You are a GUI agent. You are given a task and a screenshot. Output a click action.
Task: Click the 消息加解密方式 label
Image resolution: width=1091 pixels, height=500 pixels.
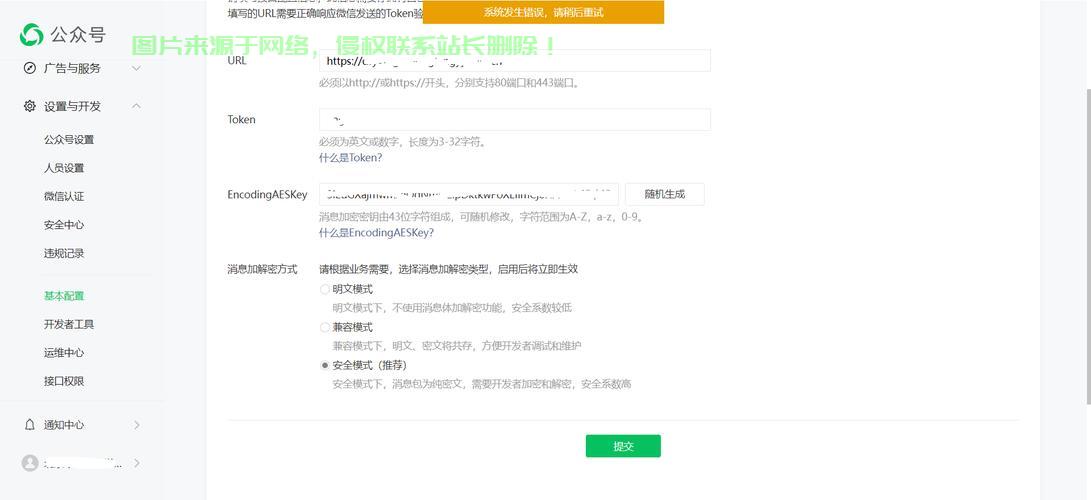click(x=262, y=269)
